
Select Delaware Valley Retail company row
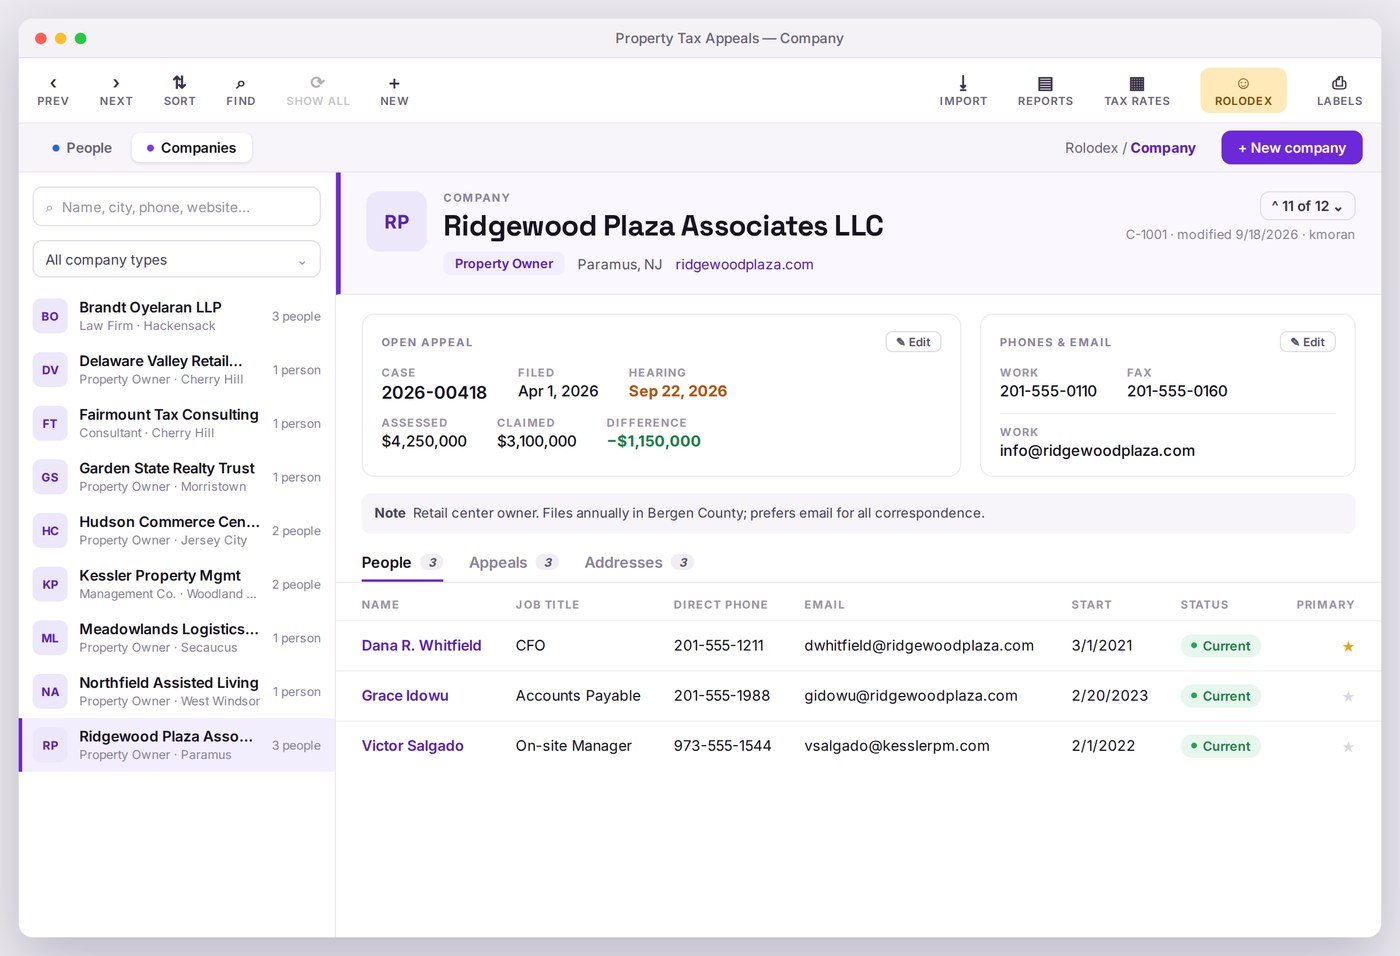(177, 370)
